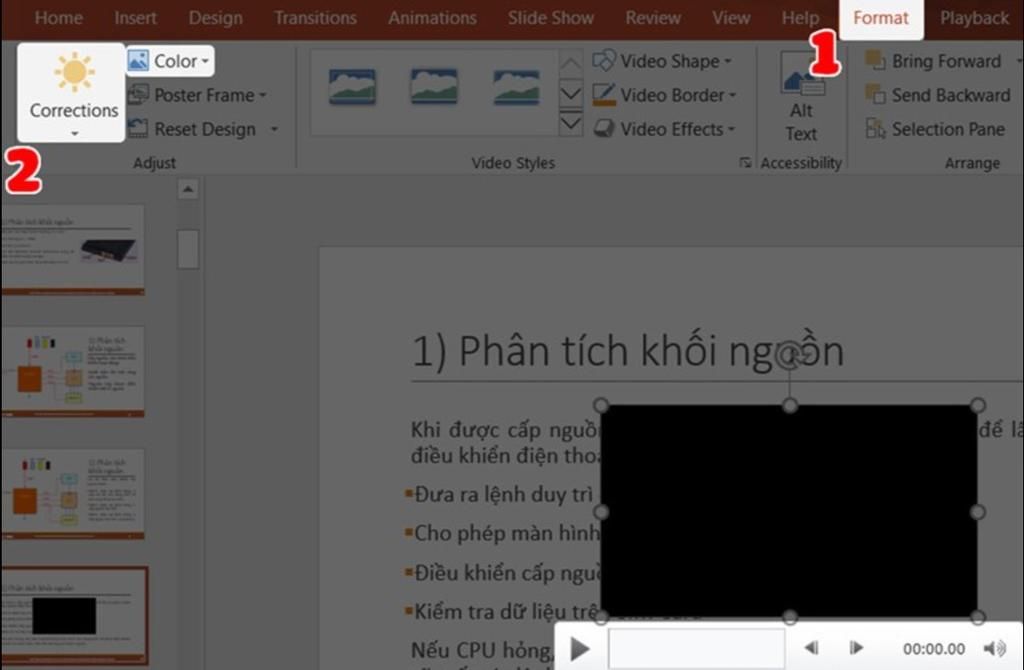Apply the third video style thumbnail
The image size is (1024, 670).
516,87
